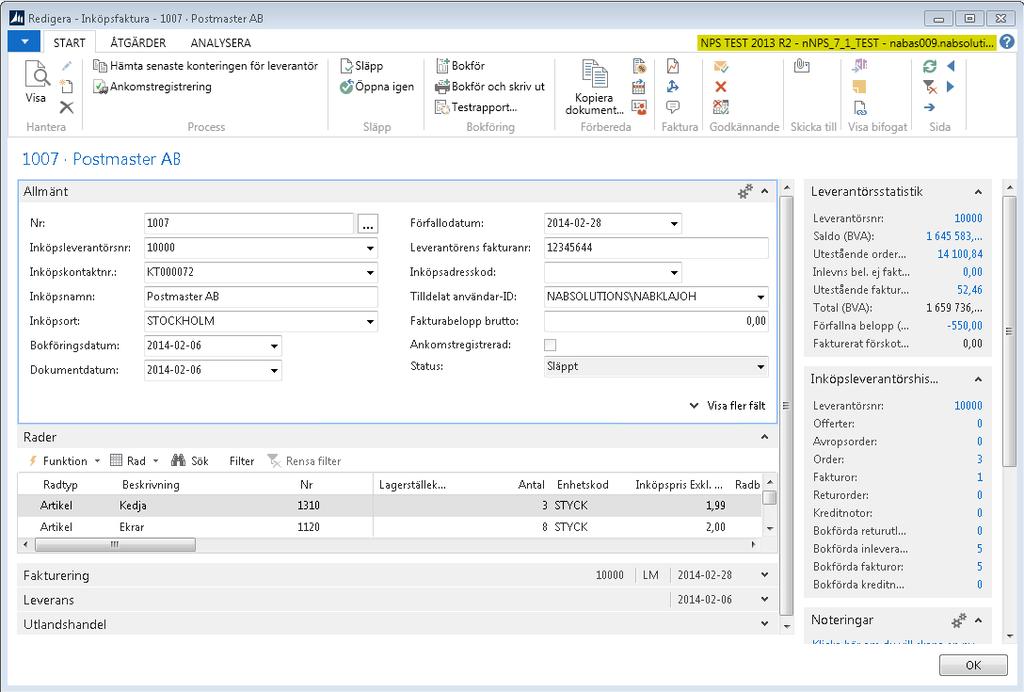Open the Inköpsadresskod dropdown
This screenshot has width=1024, height=692.
674,272
